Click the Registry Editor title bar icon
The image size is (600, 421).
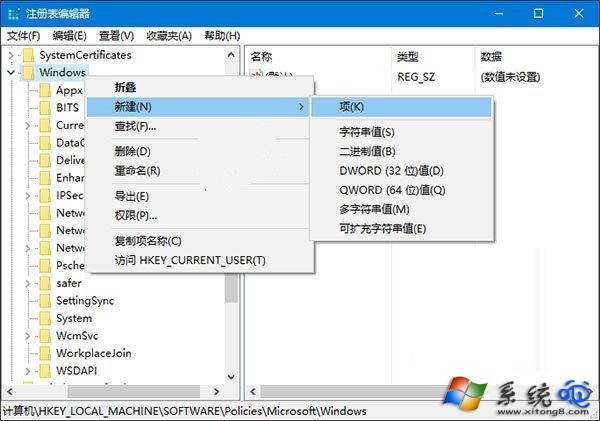[13, 14]
